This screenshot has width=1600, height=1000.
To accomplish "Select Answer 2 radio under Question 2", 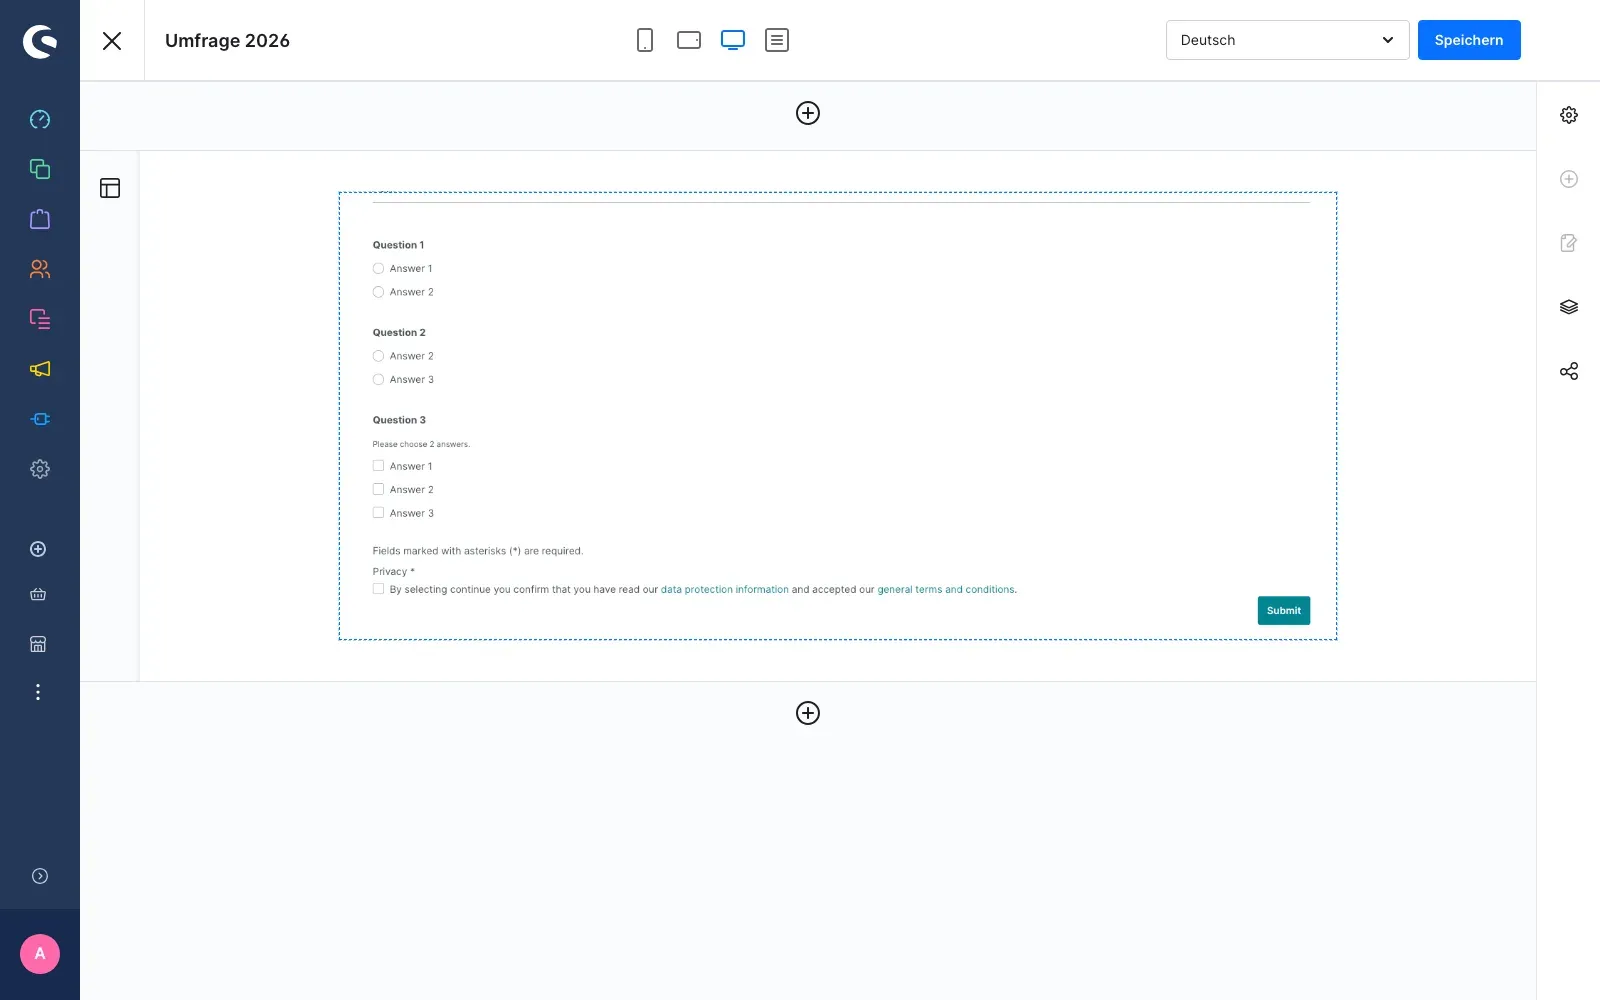I will [378, 356].
